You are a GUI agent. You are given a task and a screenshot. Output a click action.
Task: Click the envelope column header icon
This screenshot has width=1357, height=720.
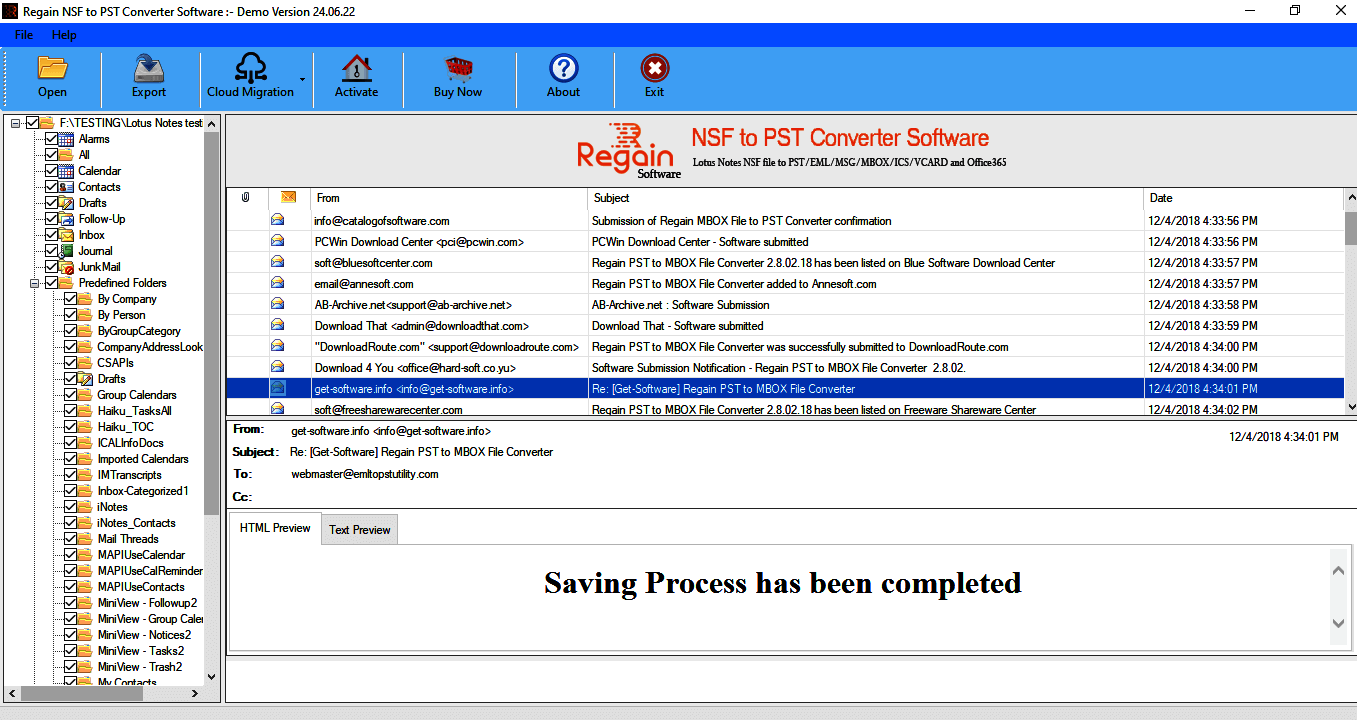tap(288, 197)
